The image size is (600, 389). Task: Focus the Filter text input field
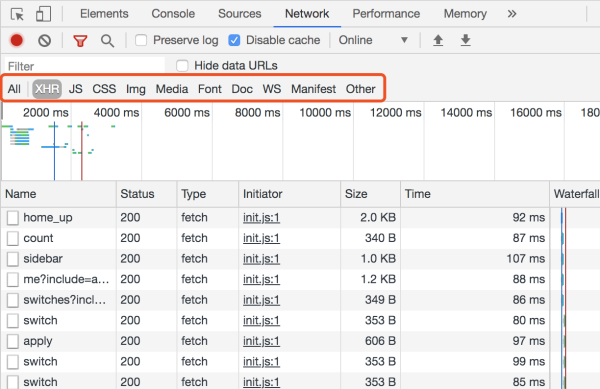(85, 66)
